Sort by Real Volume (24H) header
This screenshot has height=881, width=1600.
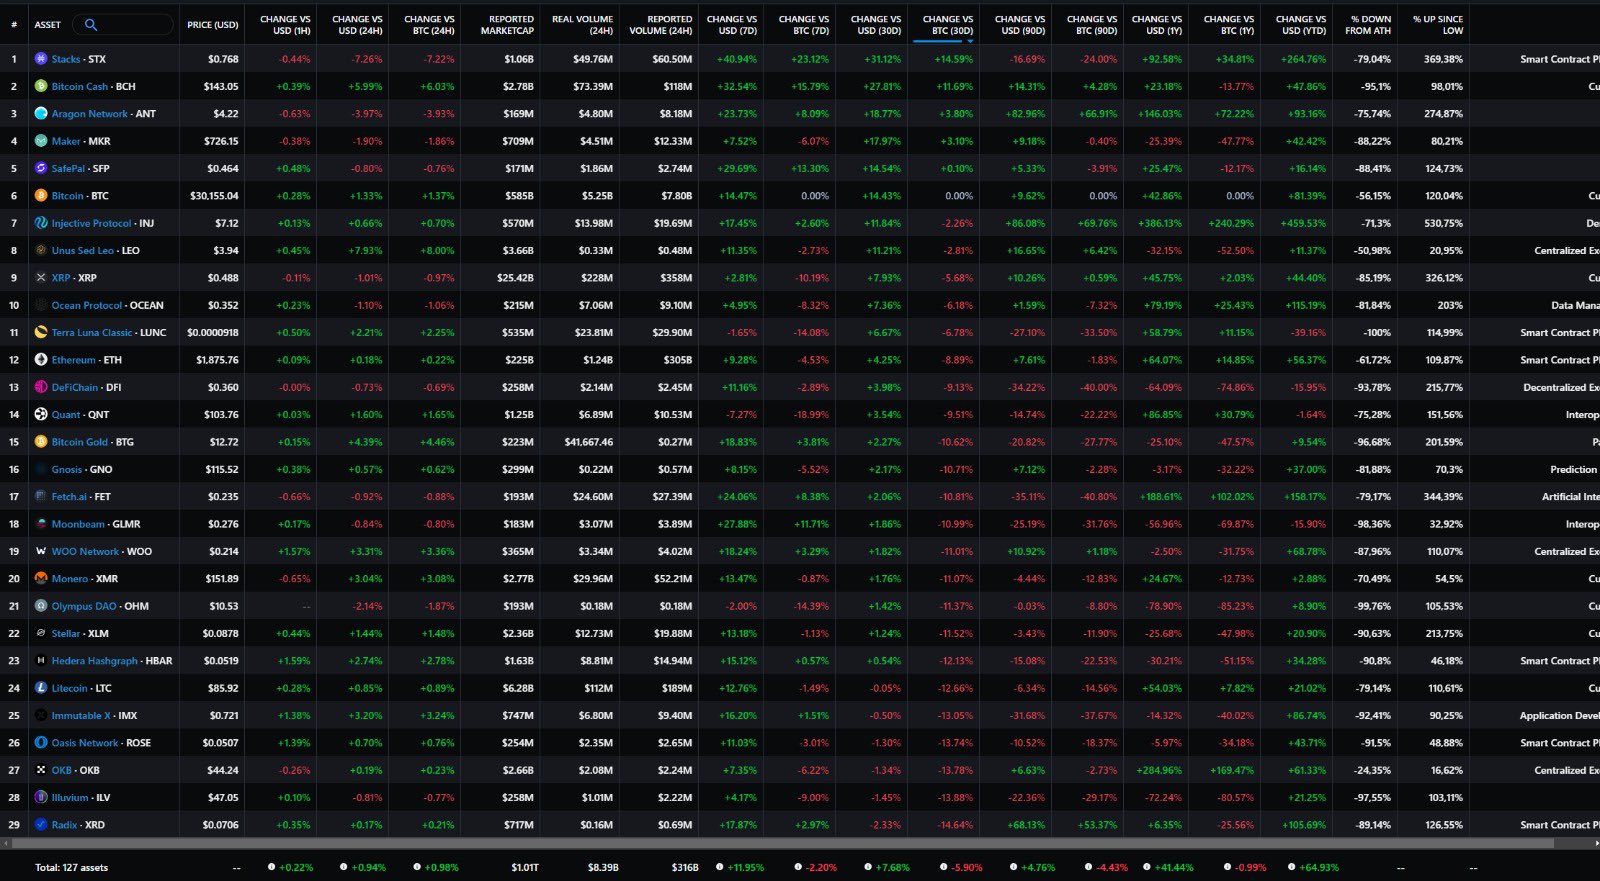pyautogui.click(x=582, y=25)
